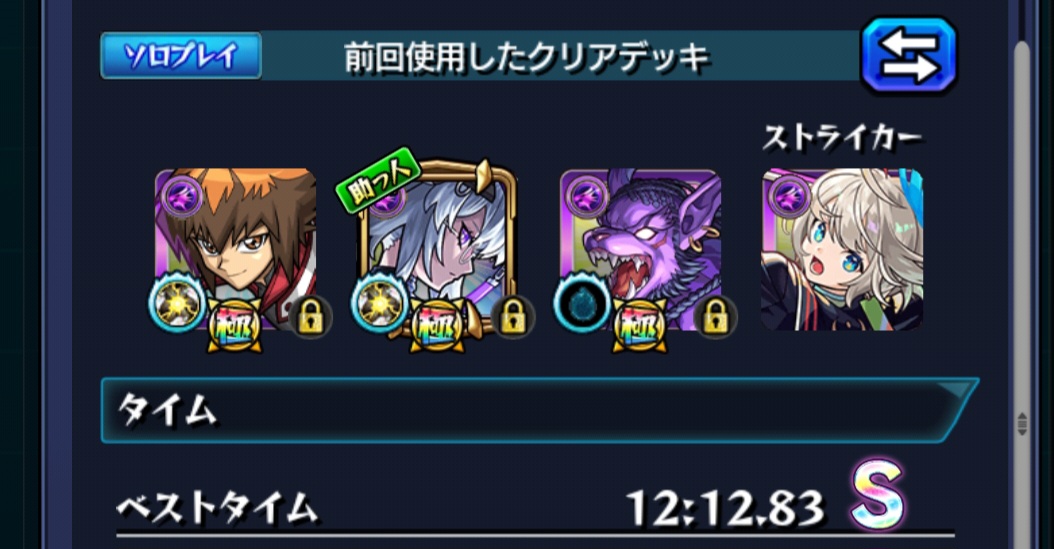Click the rainbow S rank badge
The width and height of the screenshot is (1054, 549).
point(877,494)
